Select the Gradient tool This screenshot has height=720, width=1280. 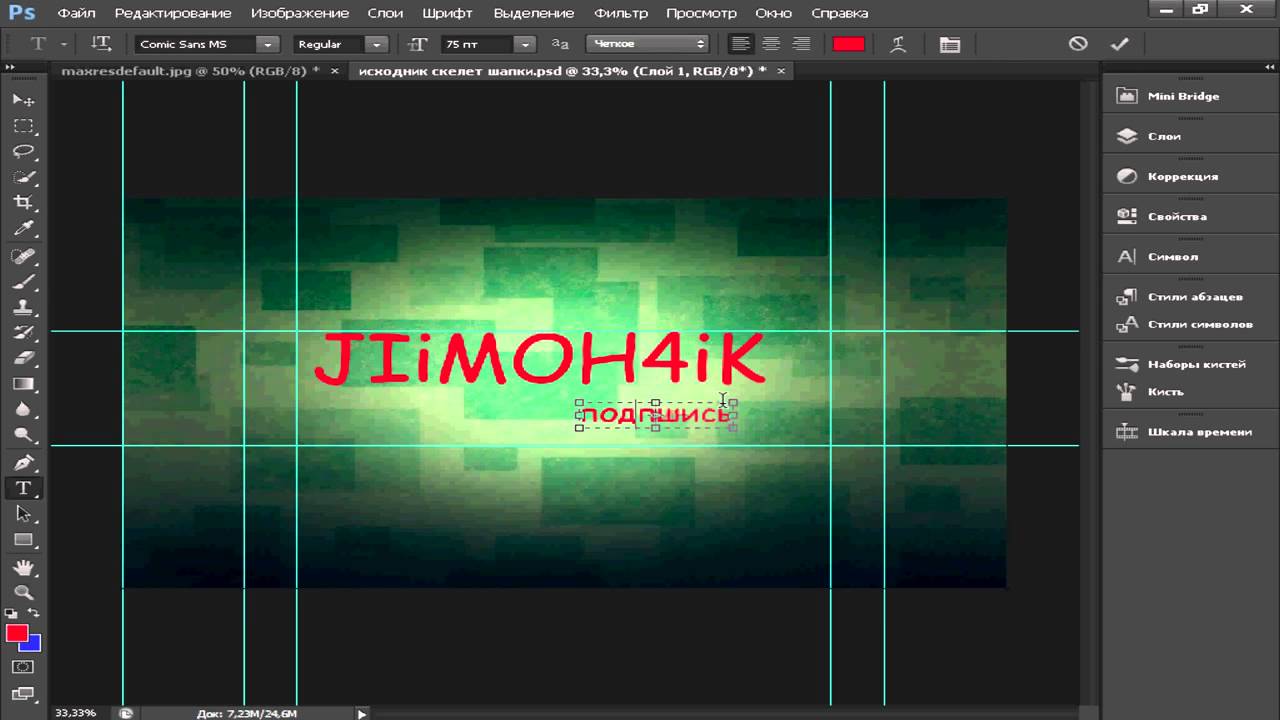[x=23, y=384]
